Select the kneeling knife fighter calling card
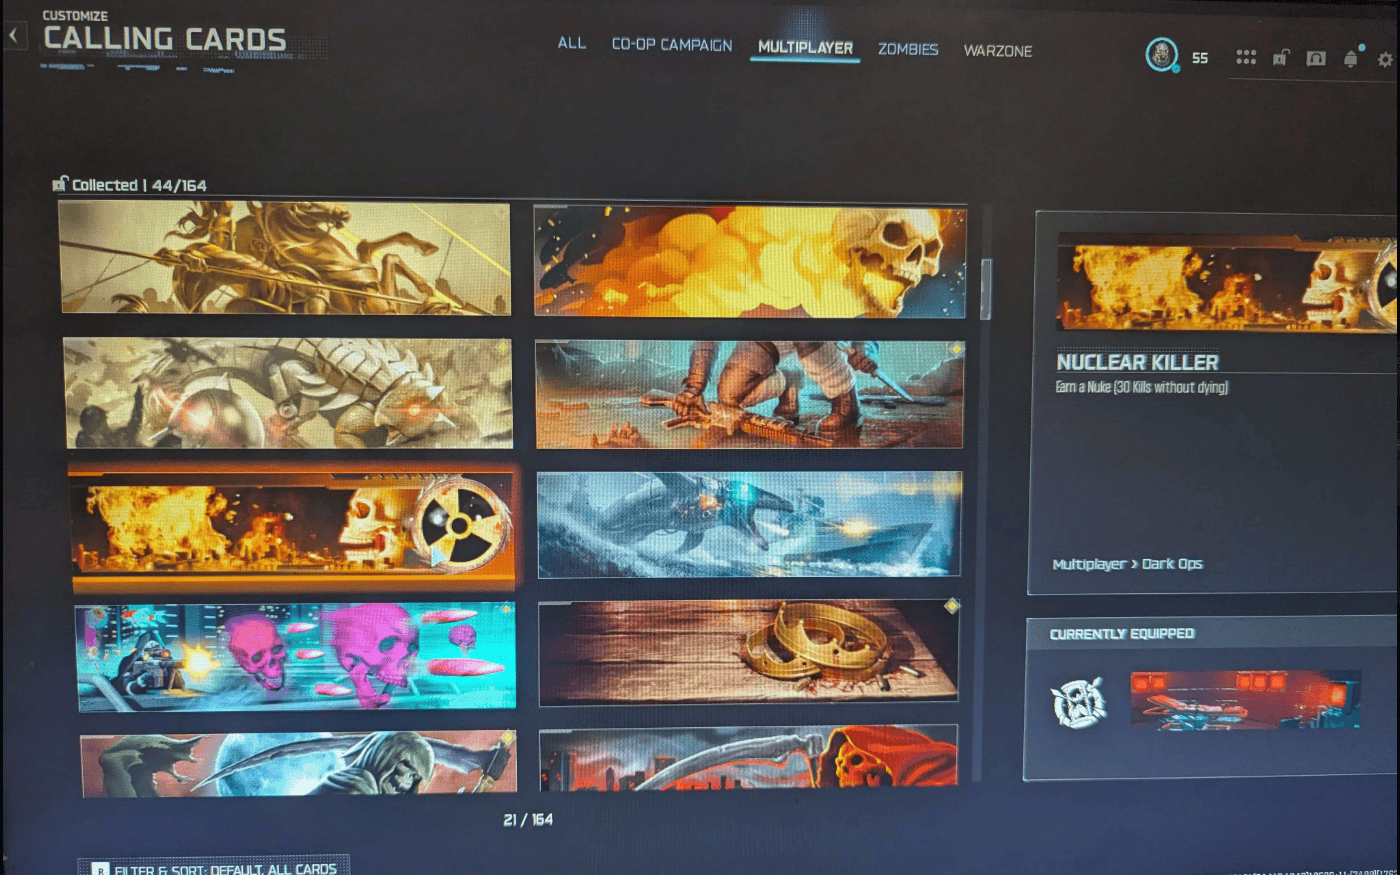This screenshot has height=875, width=1400. [749, 395]
